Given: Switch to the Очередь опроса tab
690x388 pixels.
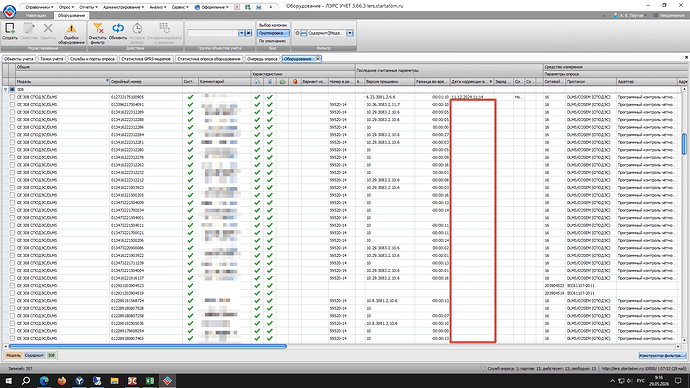Looking at the screenshot, I should click(262, 59).
